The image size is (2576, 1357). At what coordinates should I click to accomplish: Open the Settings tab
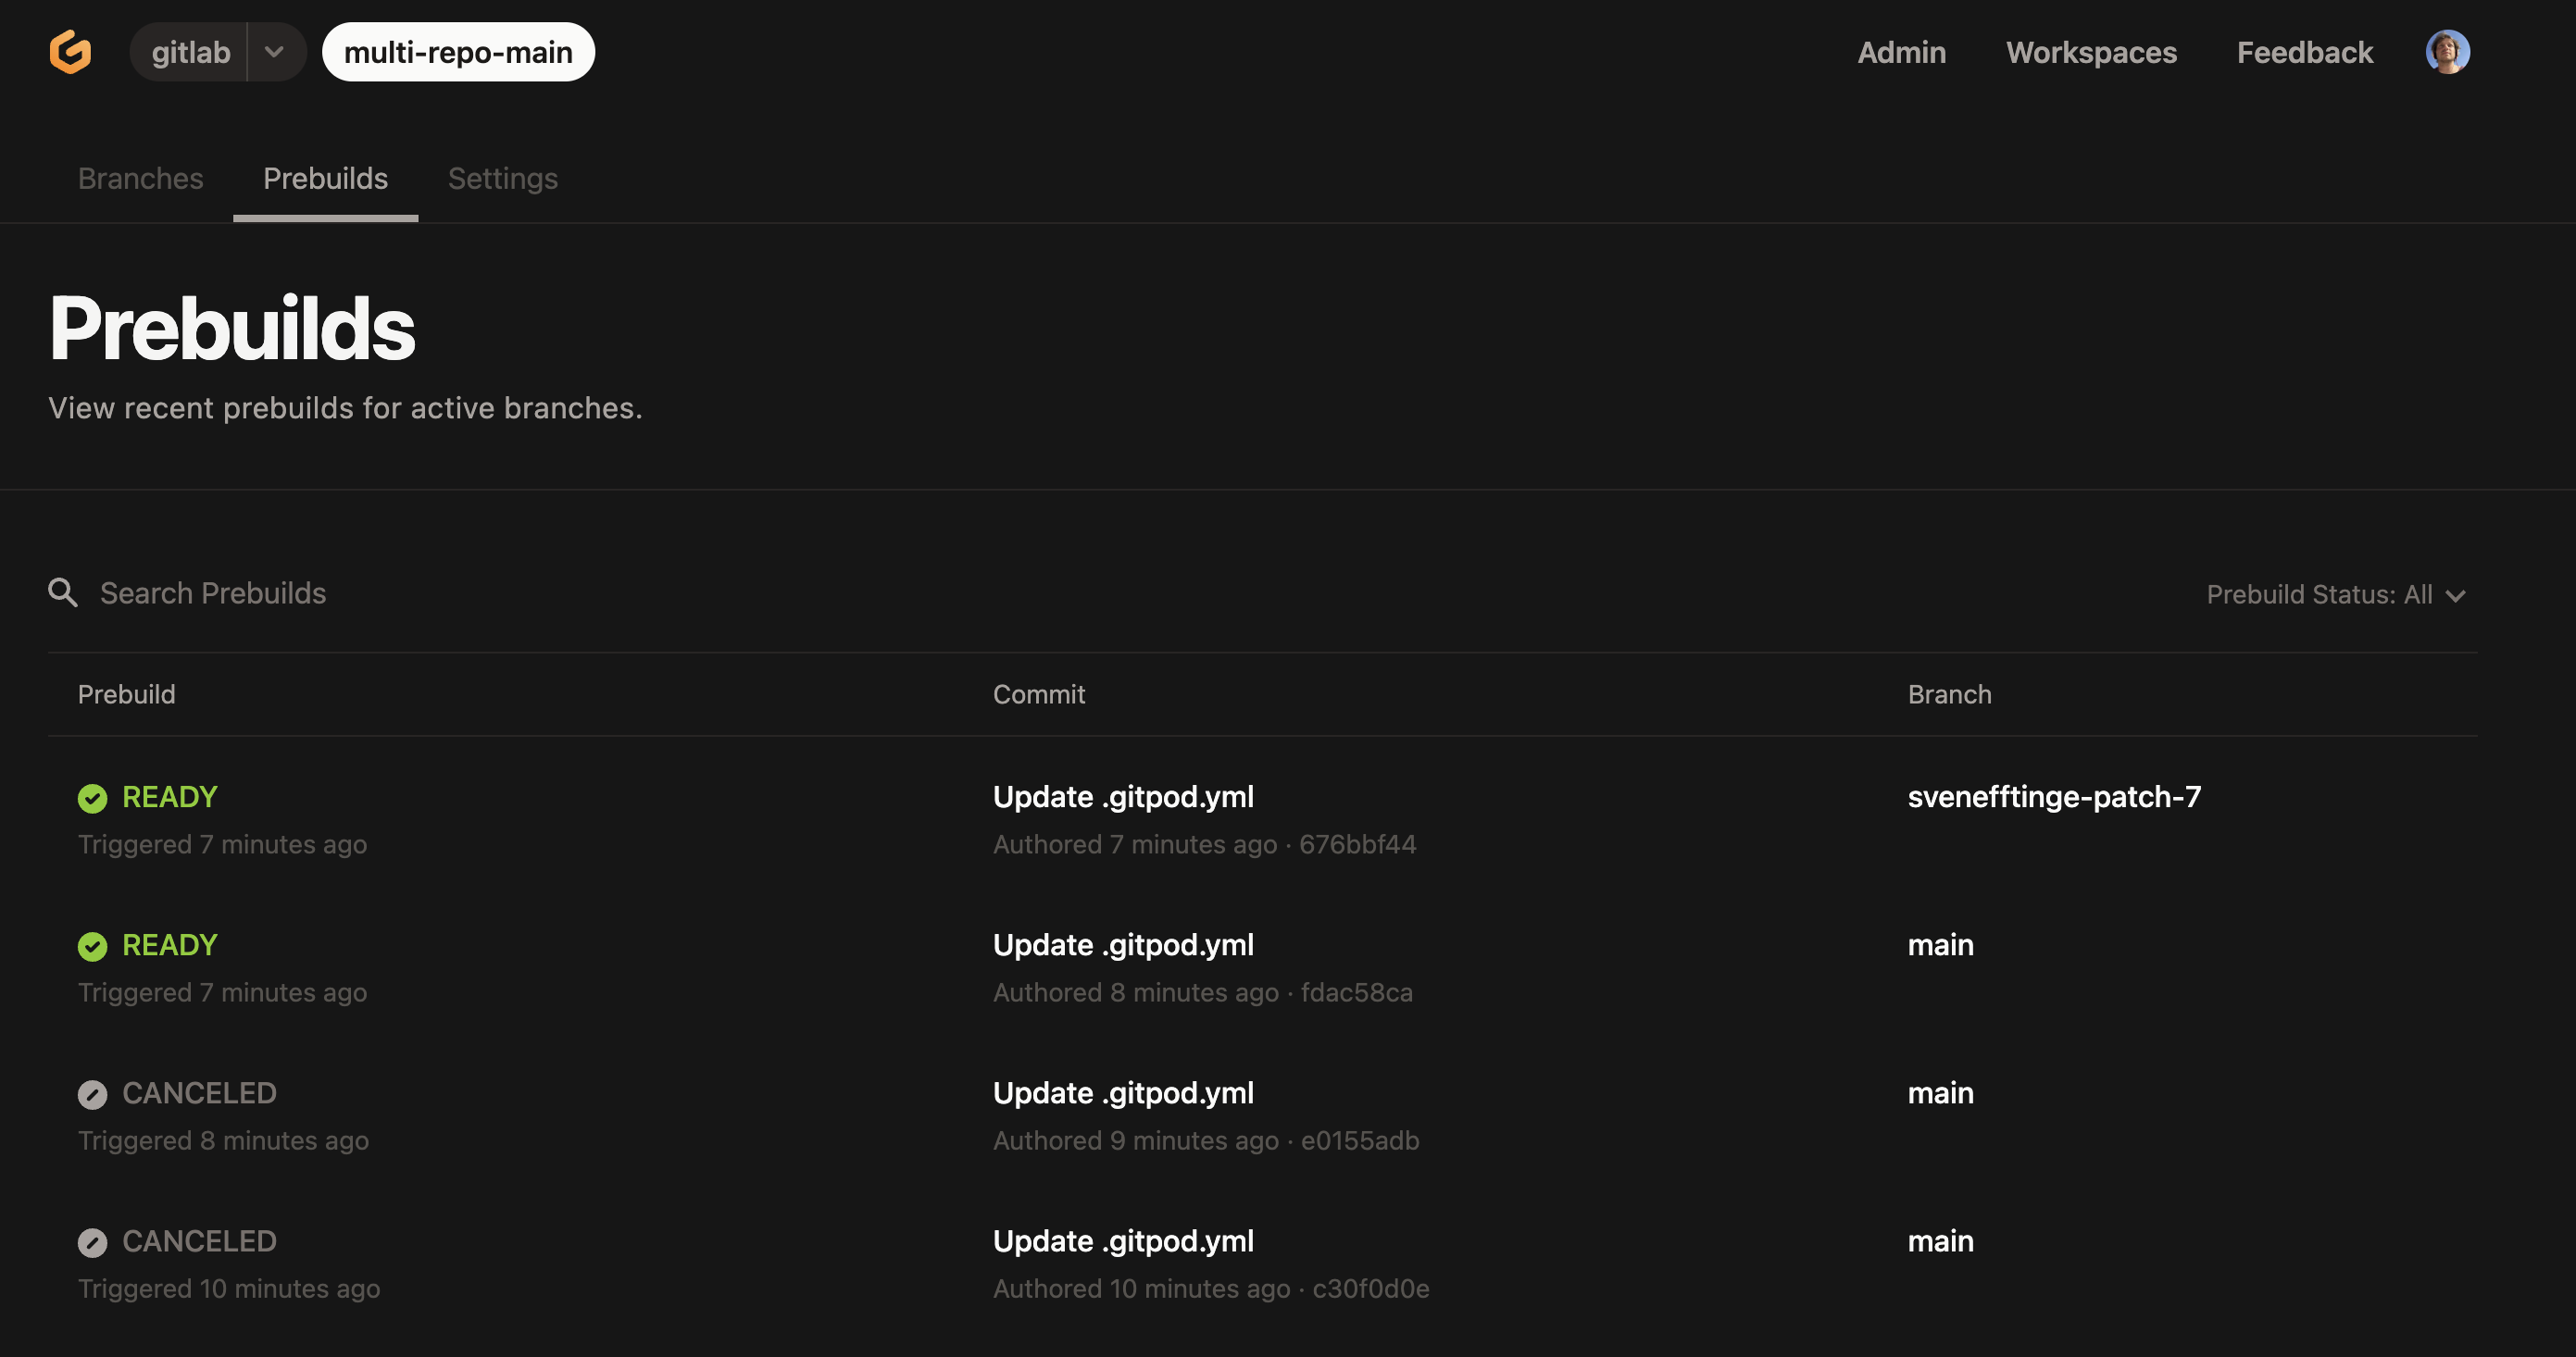point(503,178)
